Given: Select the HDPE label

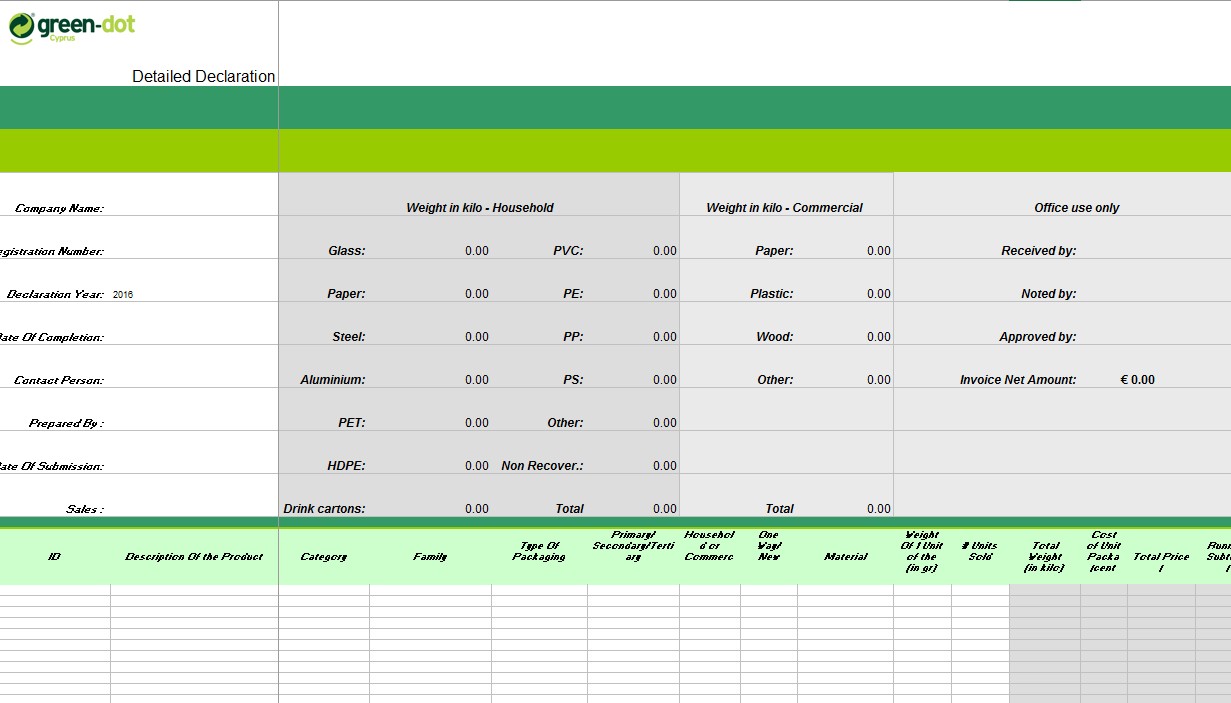Looking at the screenshot, I should 346,466.
